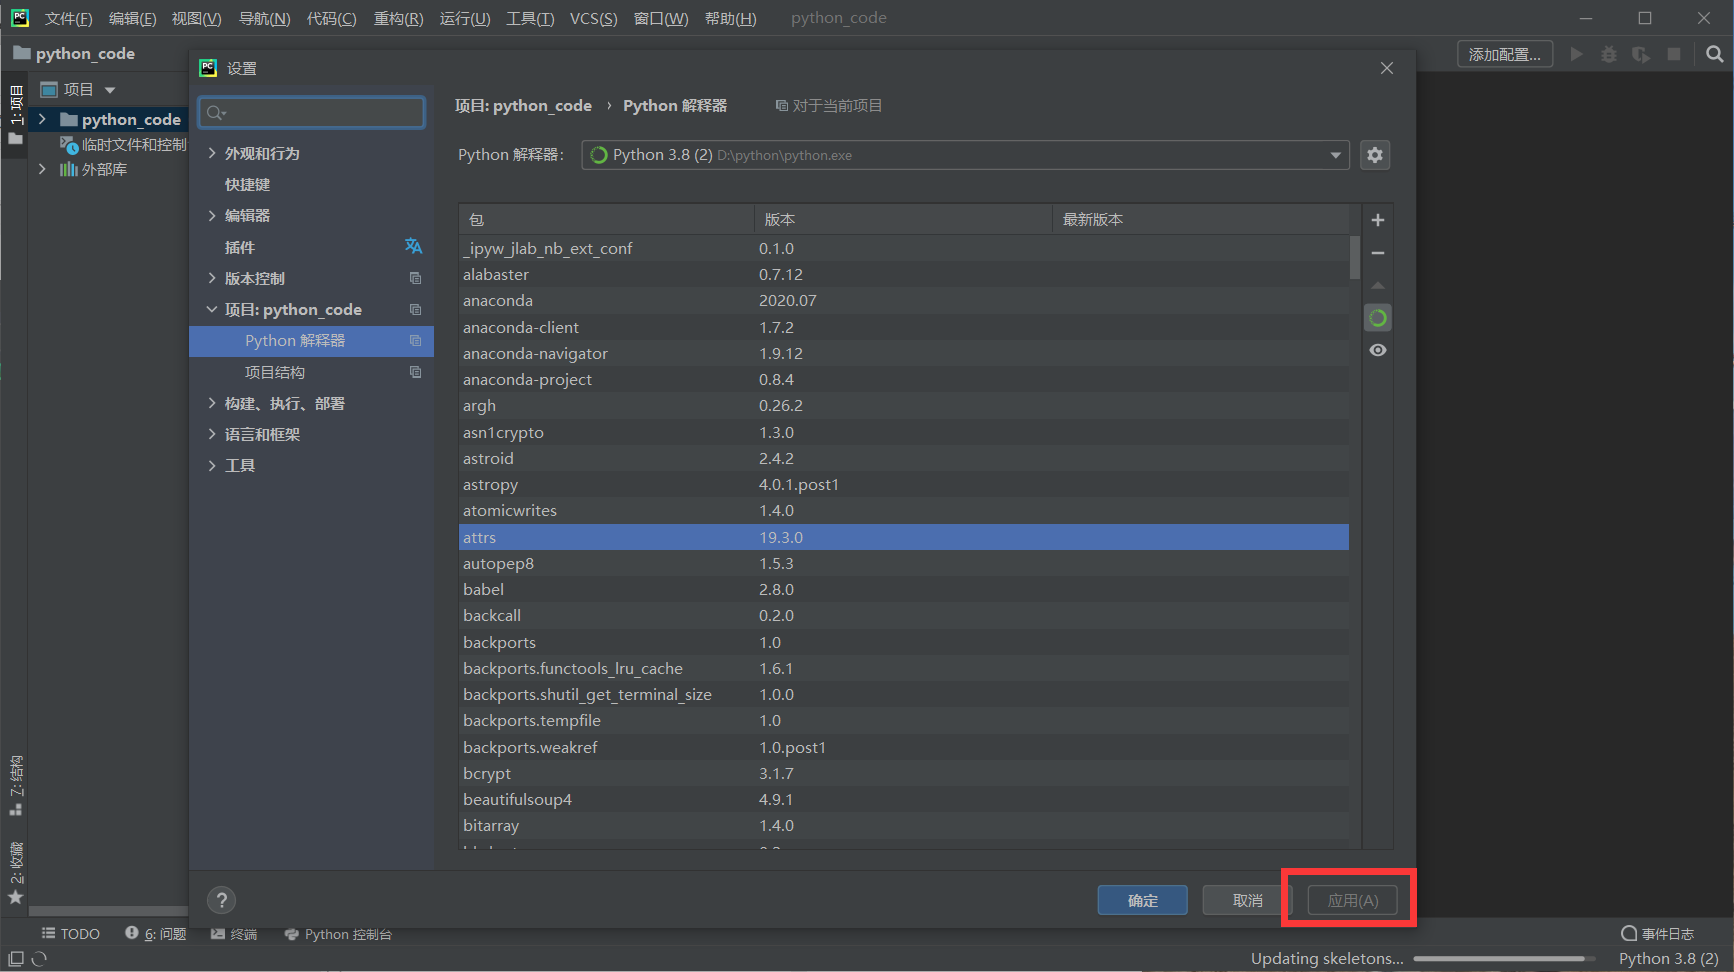The width and height of the screenshot is (1734, 972).
Task: Open the 2: 收藏 favorites side tab
Action: tap(15, 873)
